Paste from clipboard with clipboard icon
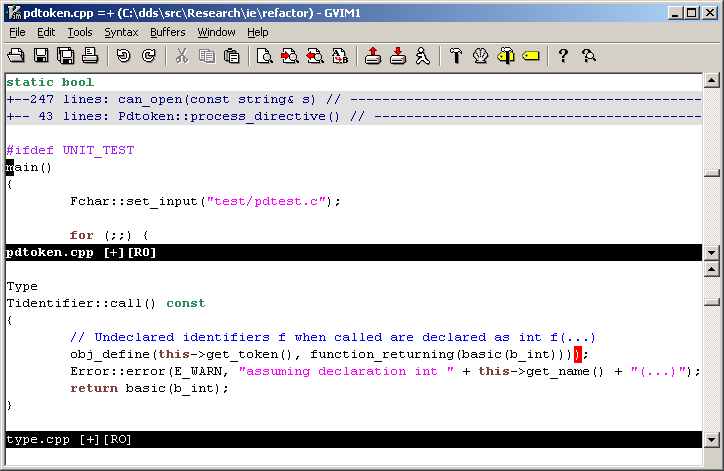 231,56
